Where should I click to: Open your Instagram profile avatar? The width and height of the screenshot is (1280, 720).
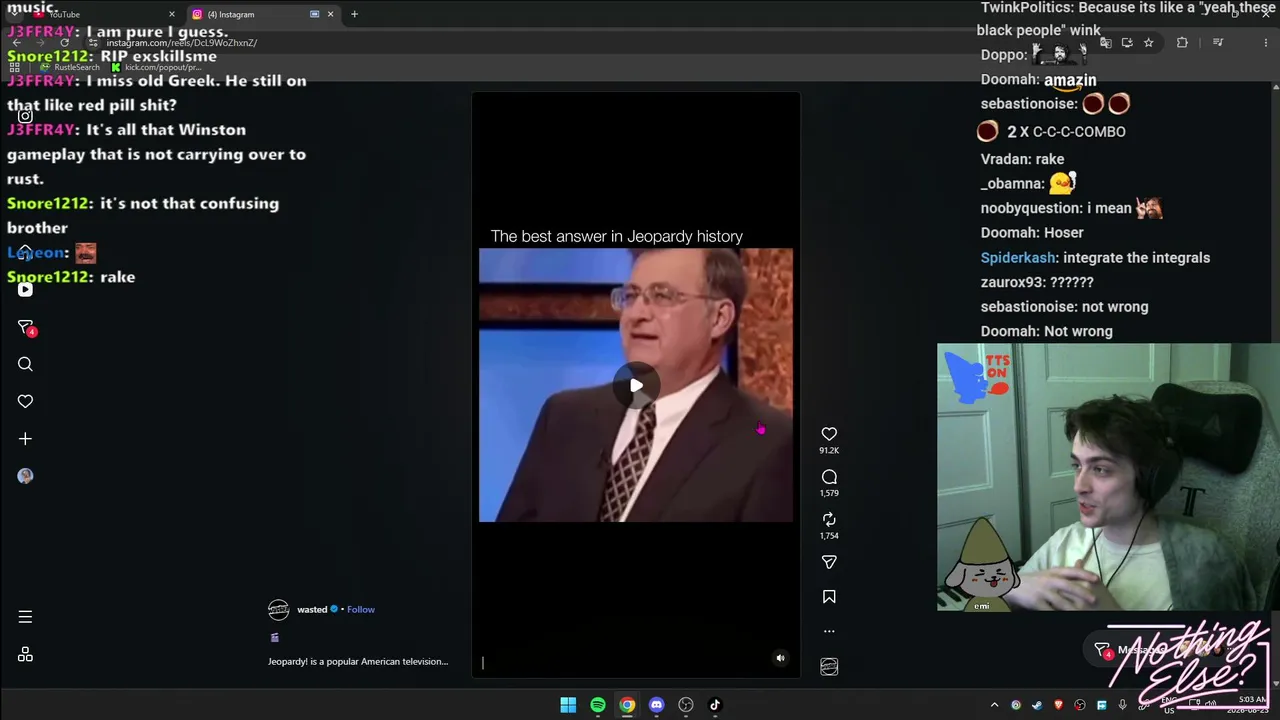[25, 476]
